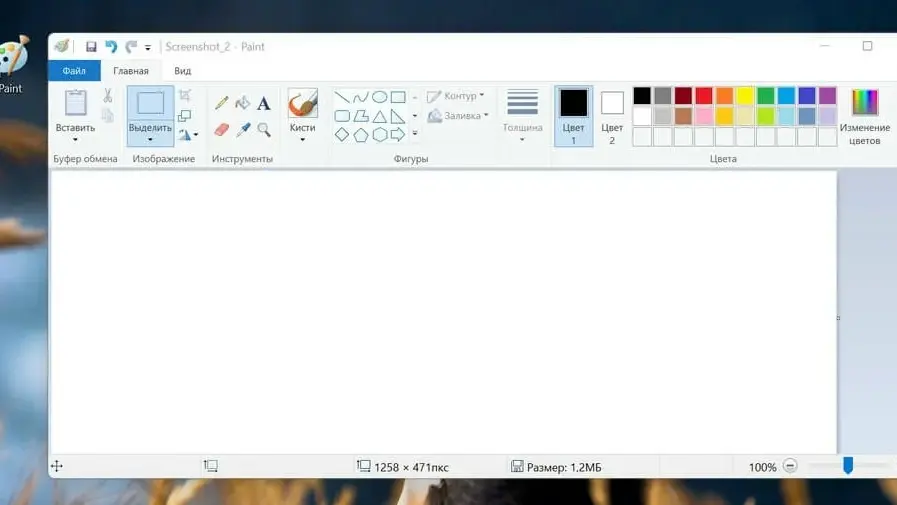Redo action using the grey arrow icon
Screen dimensions: 897x505
pos(132,47)
